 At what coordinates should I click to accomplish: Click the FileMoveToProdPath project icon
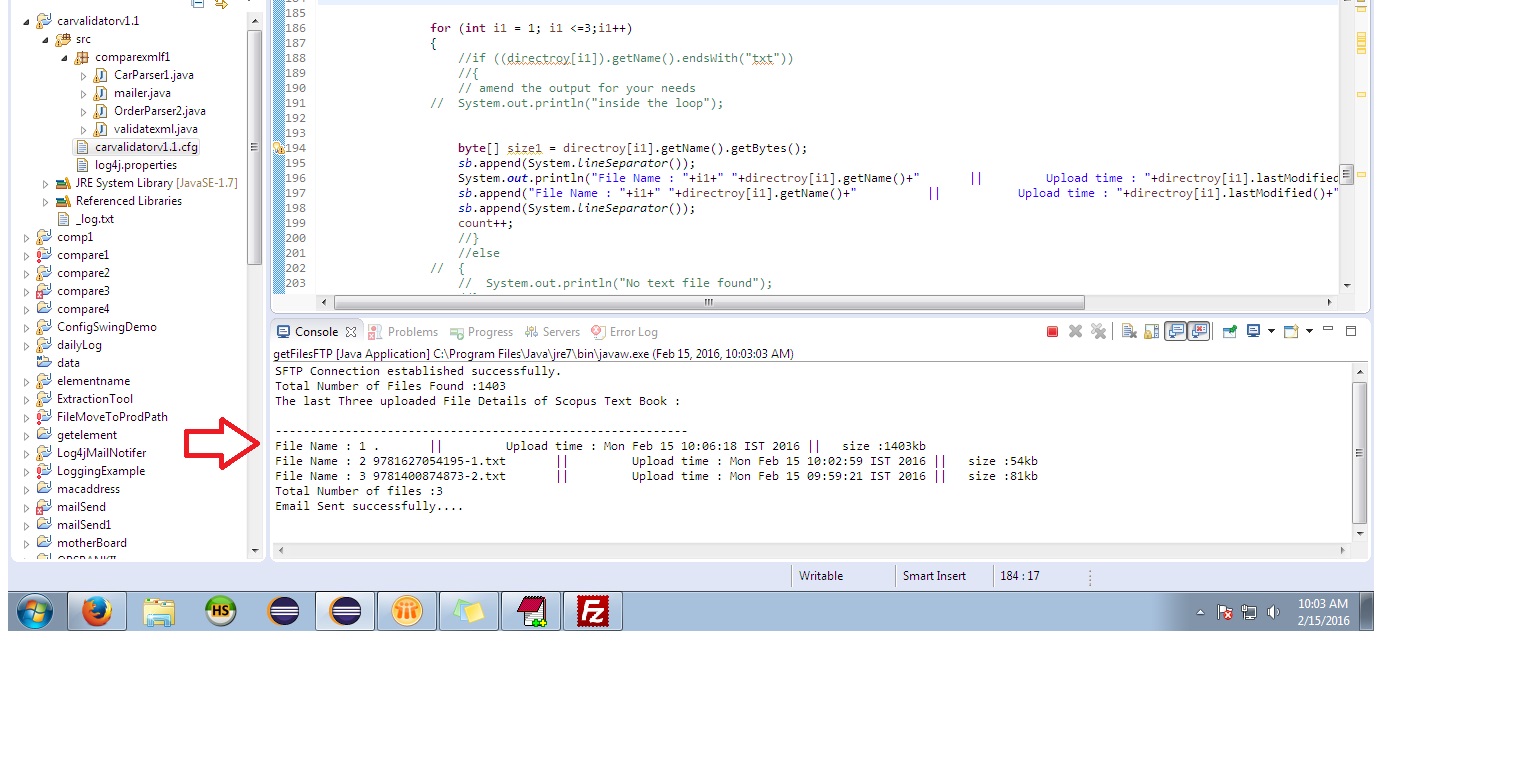43,417
